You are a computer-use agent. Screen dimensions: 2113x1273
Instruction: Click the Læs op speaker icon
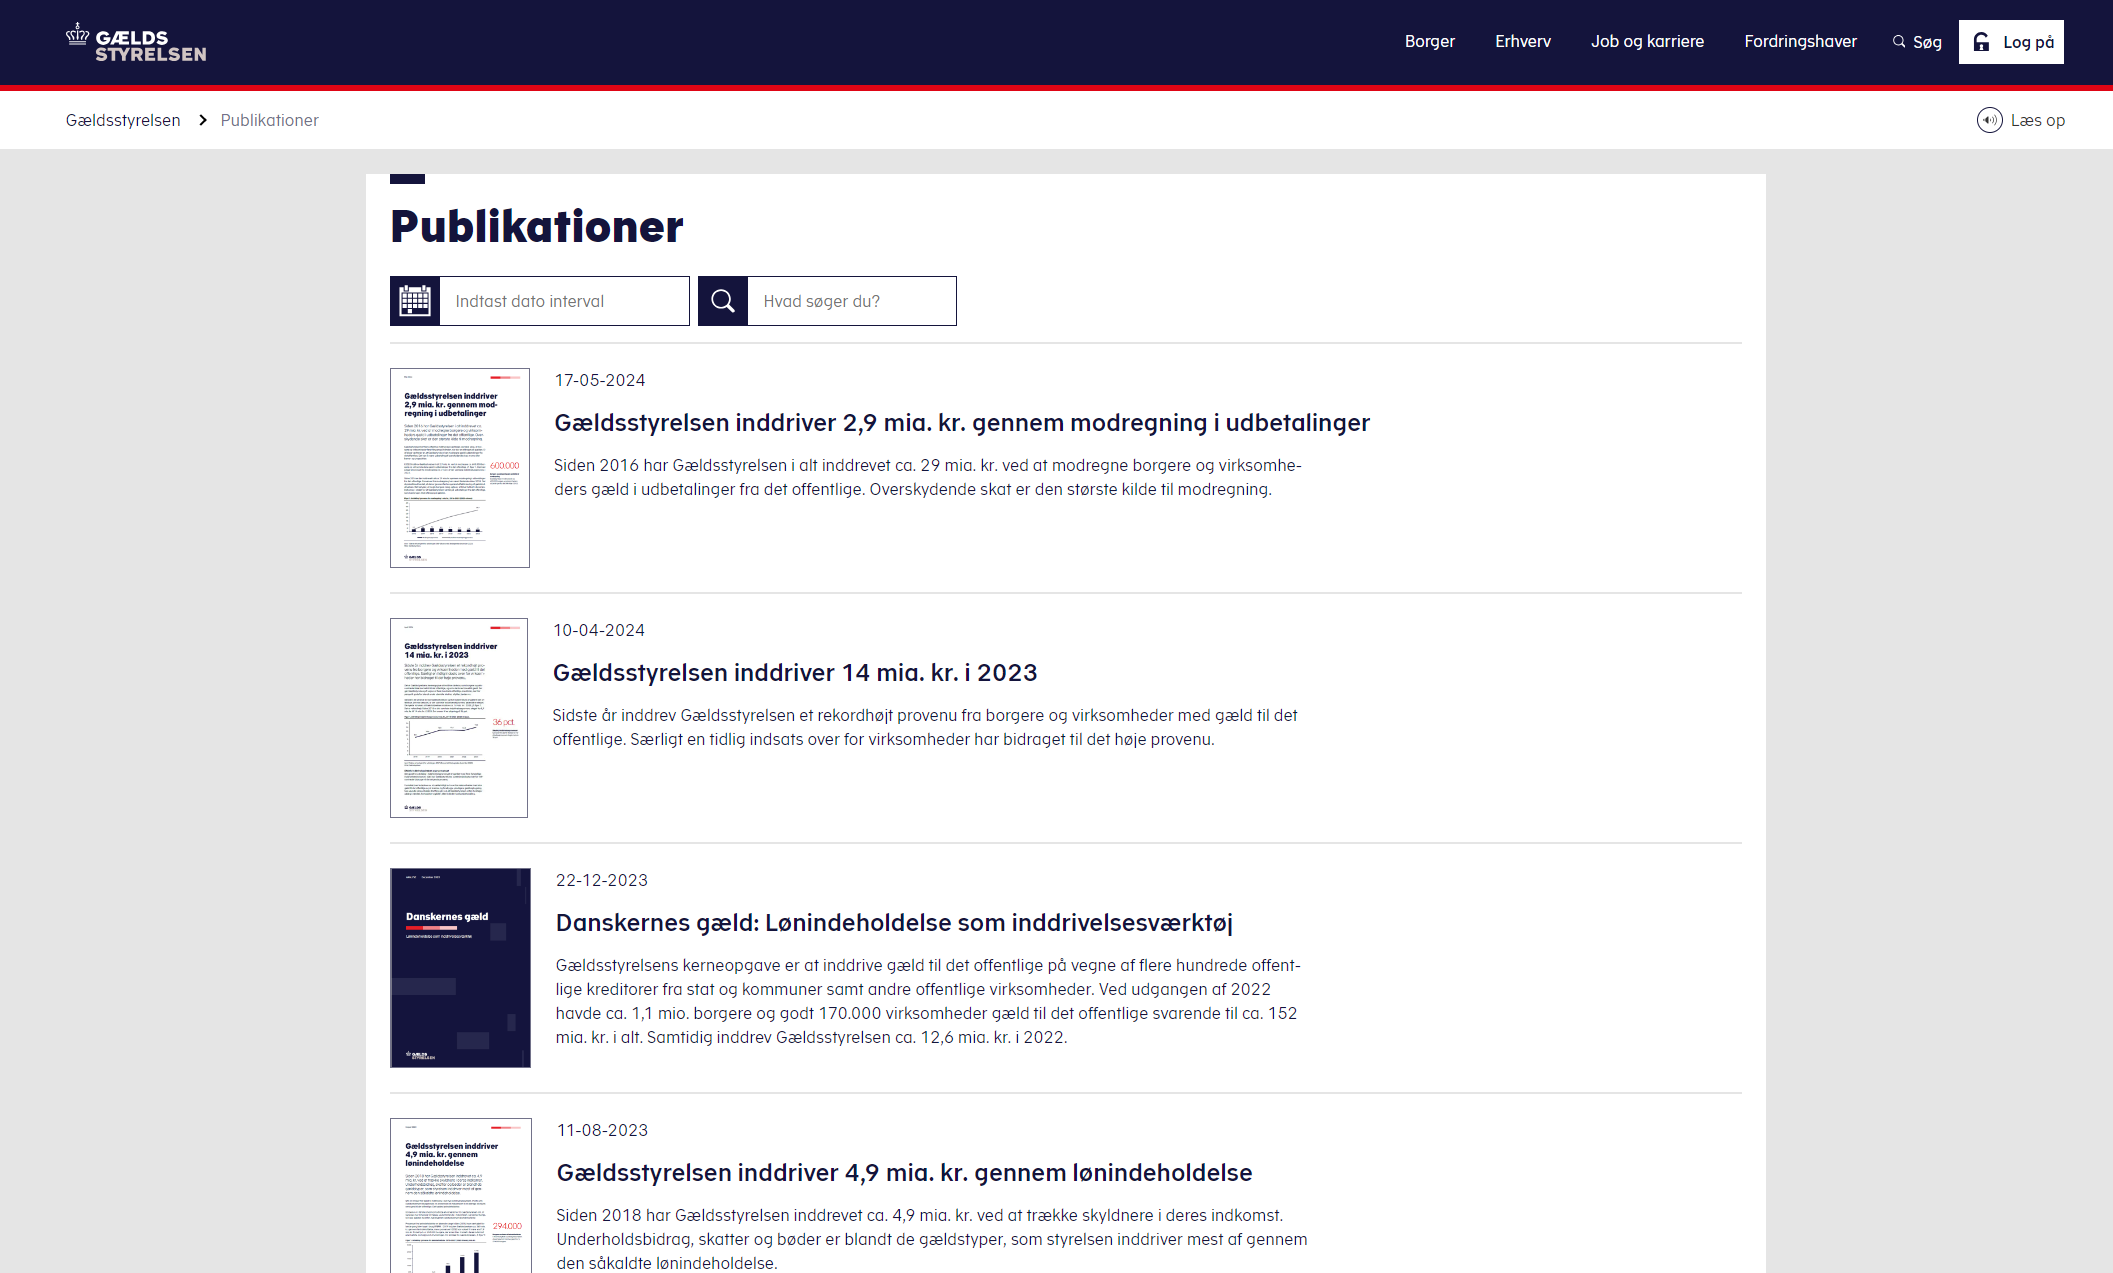(x=1989, y=120)
